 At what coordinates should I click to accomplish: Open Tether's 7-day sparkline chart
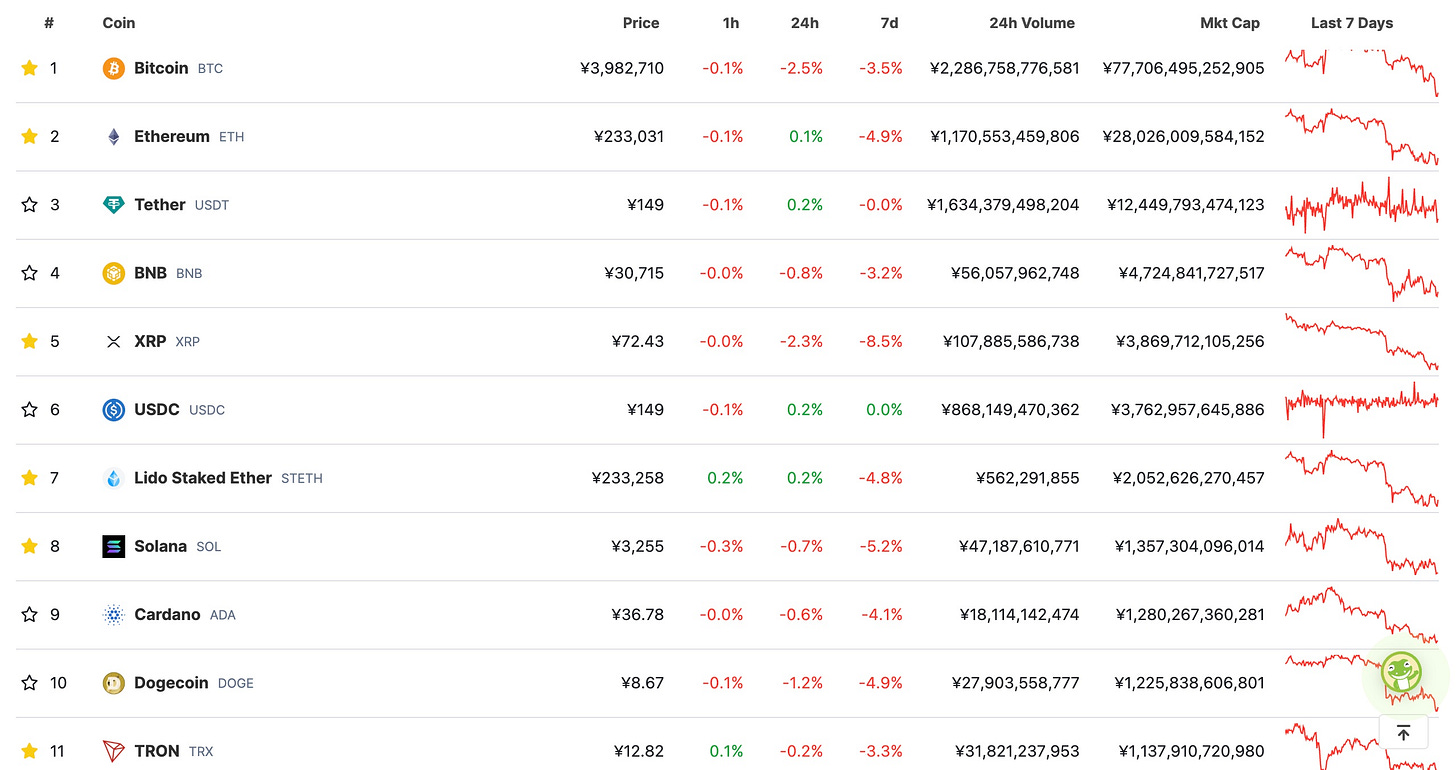(1362, 205)
